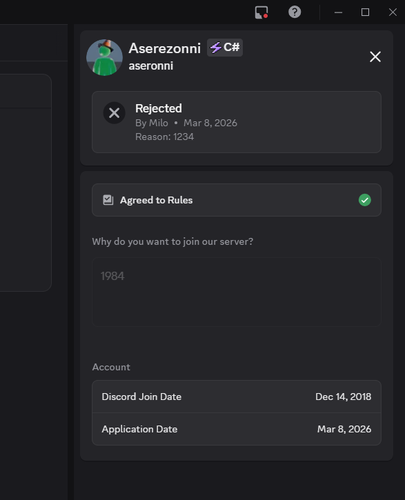
Task: Click the 1984 answer text field
Action: click(237, 292)
